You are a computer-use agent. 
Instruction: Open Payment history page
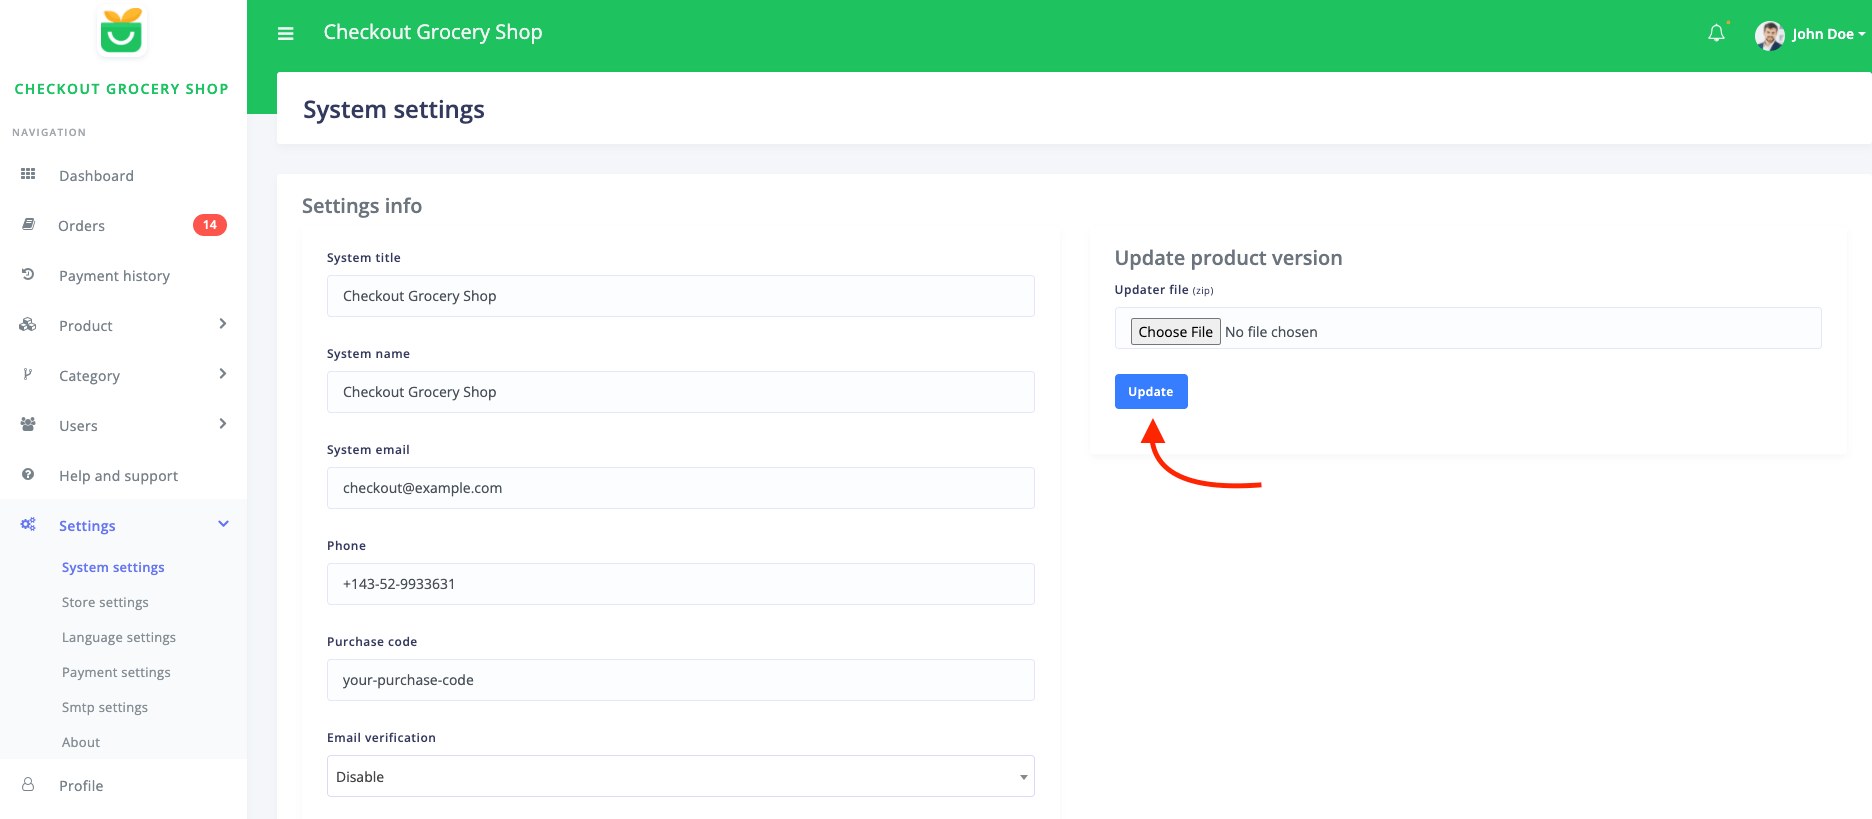(114, 276)
